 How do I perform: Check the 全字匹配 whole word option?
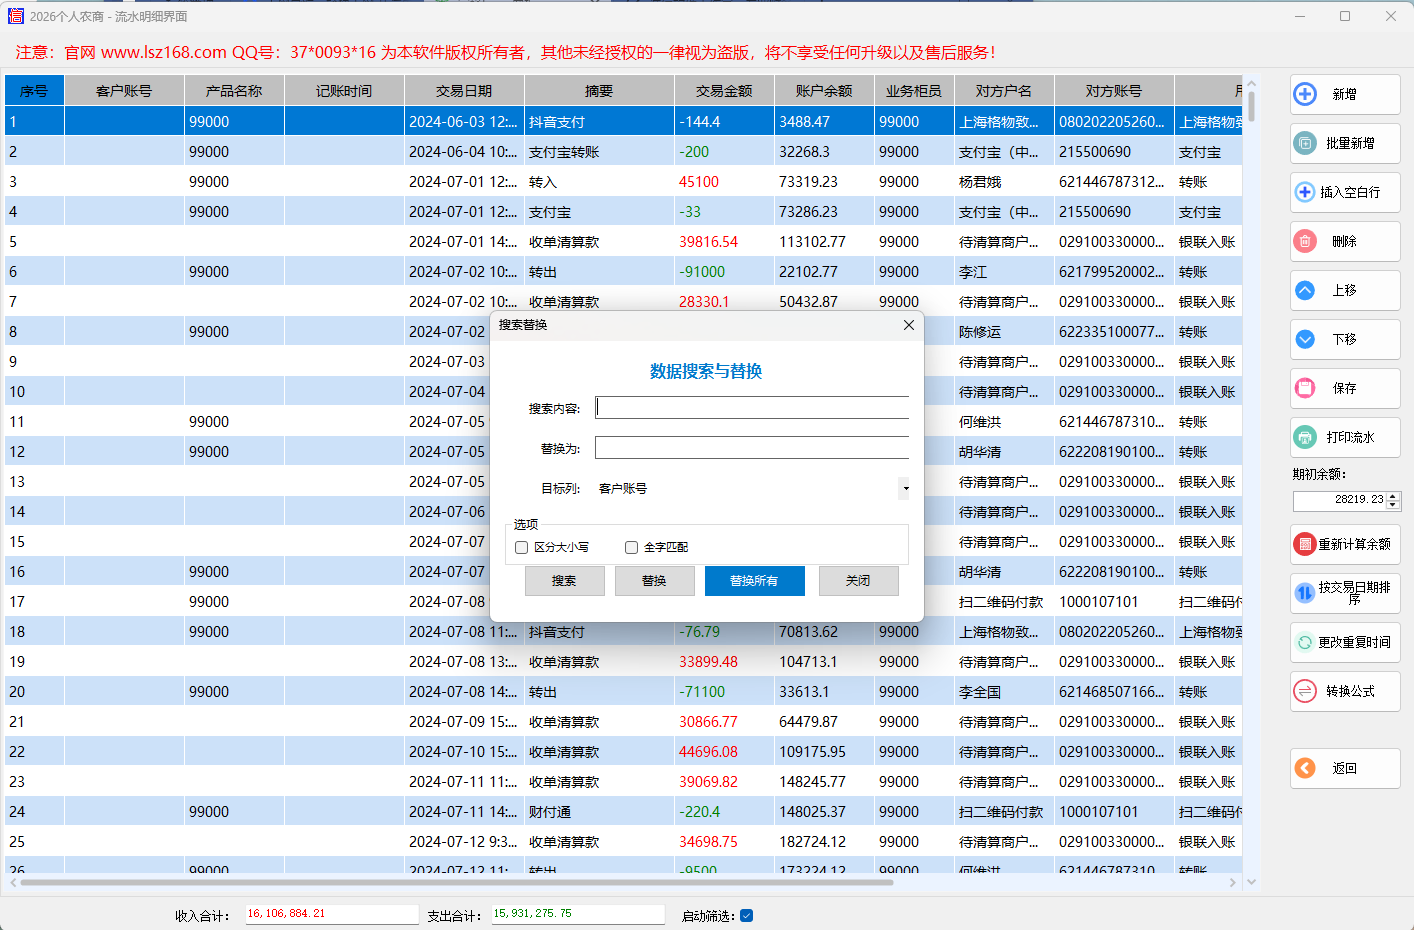(x=631, y=547)
